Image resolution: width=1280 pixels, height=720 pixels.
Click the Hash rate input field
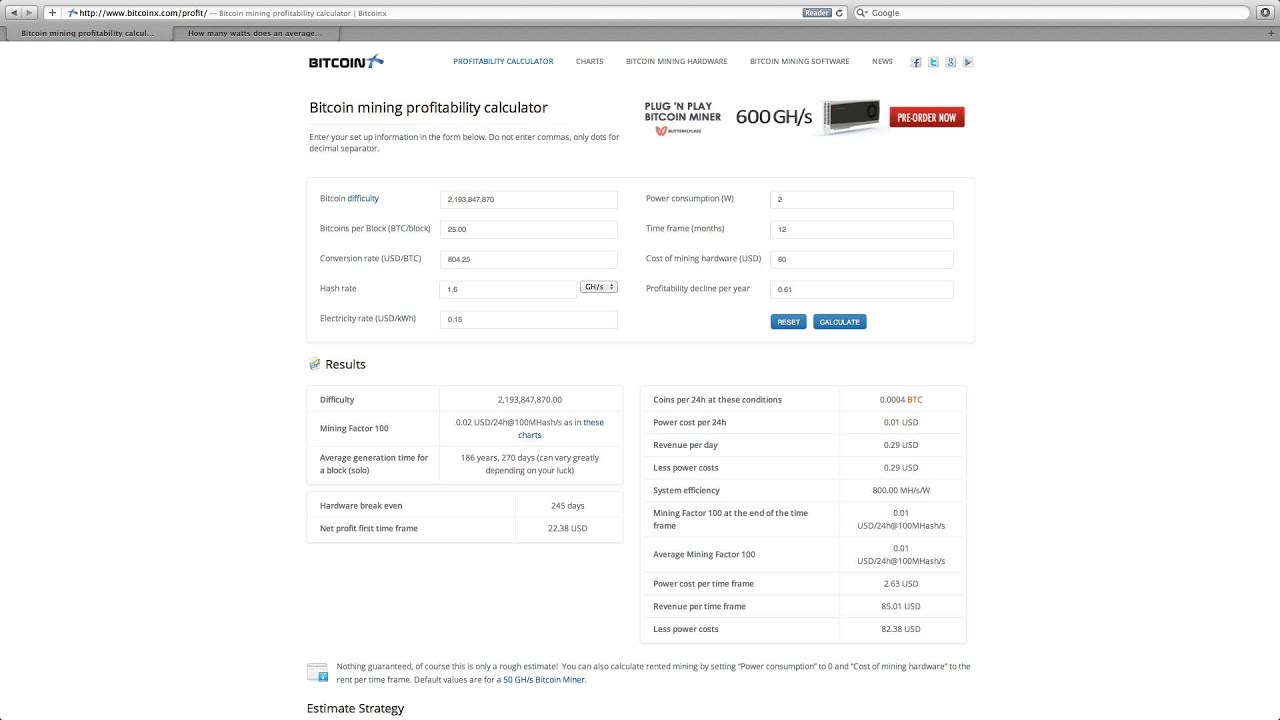pyautogui.click(x=508, y=289)
